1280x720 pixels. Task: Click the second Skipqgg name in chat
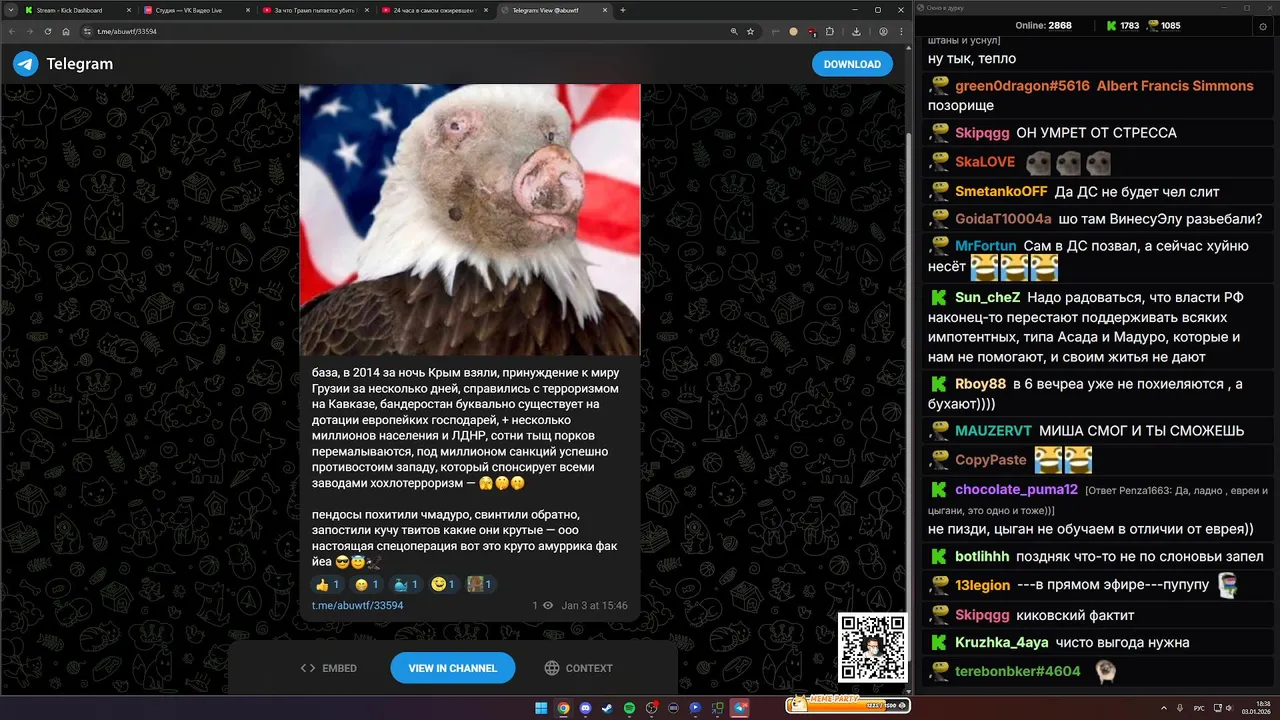(x=982, y=615)
